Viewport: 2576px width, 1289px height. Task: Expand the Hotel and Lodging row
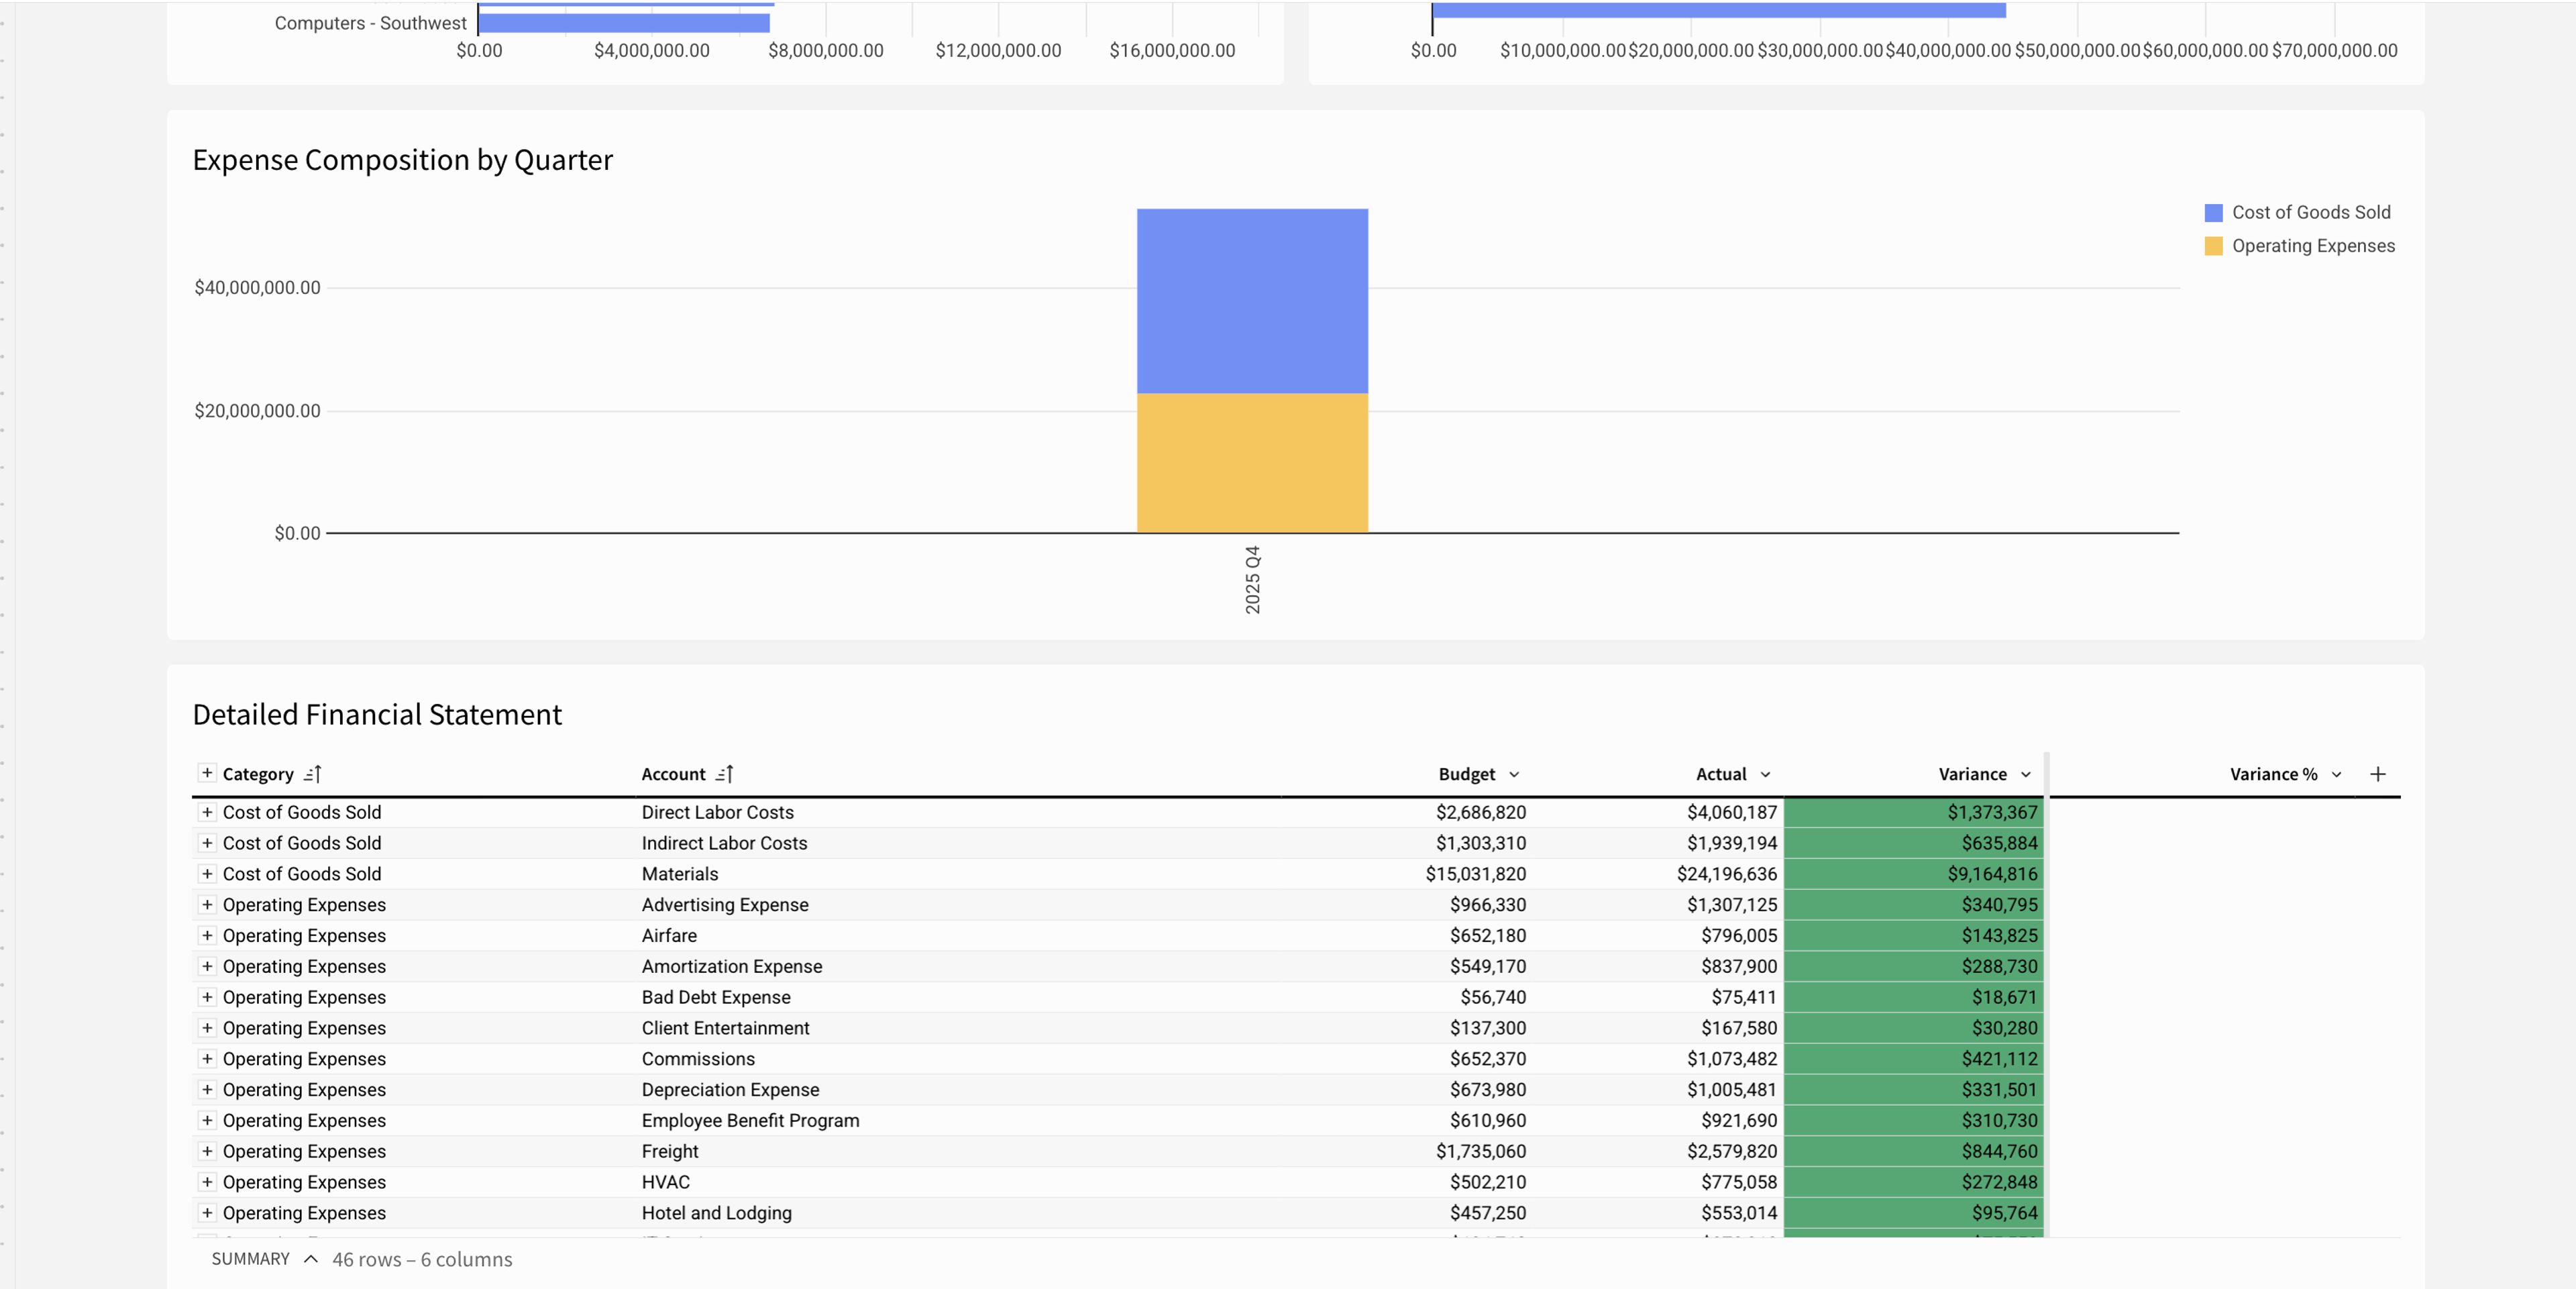(x=207, y=1213)
